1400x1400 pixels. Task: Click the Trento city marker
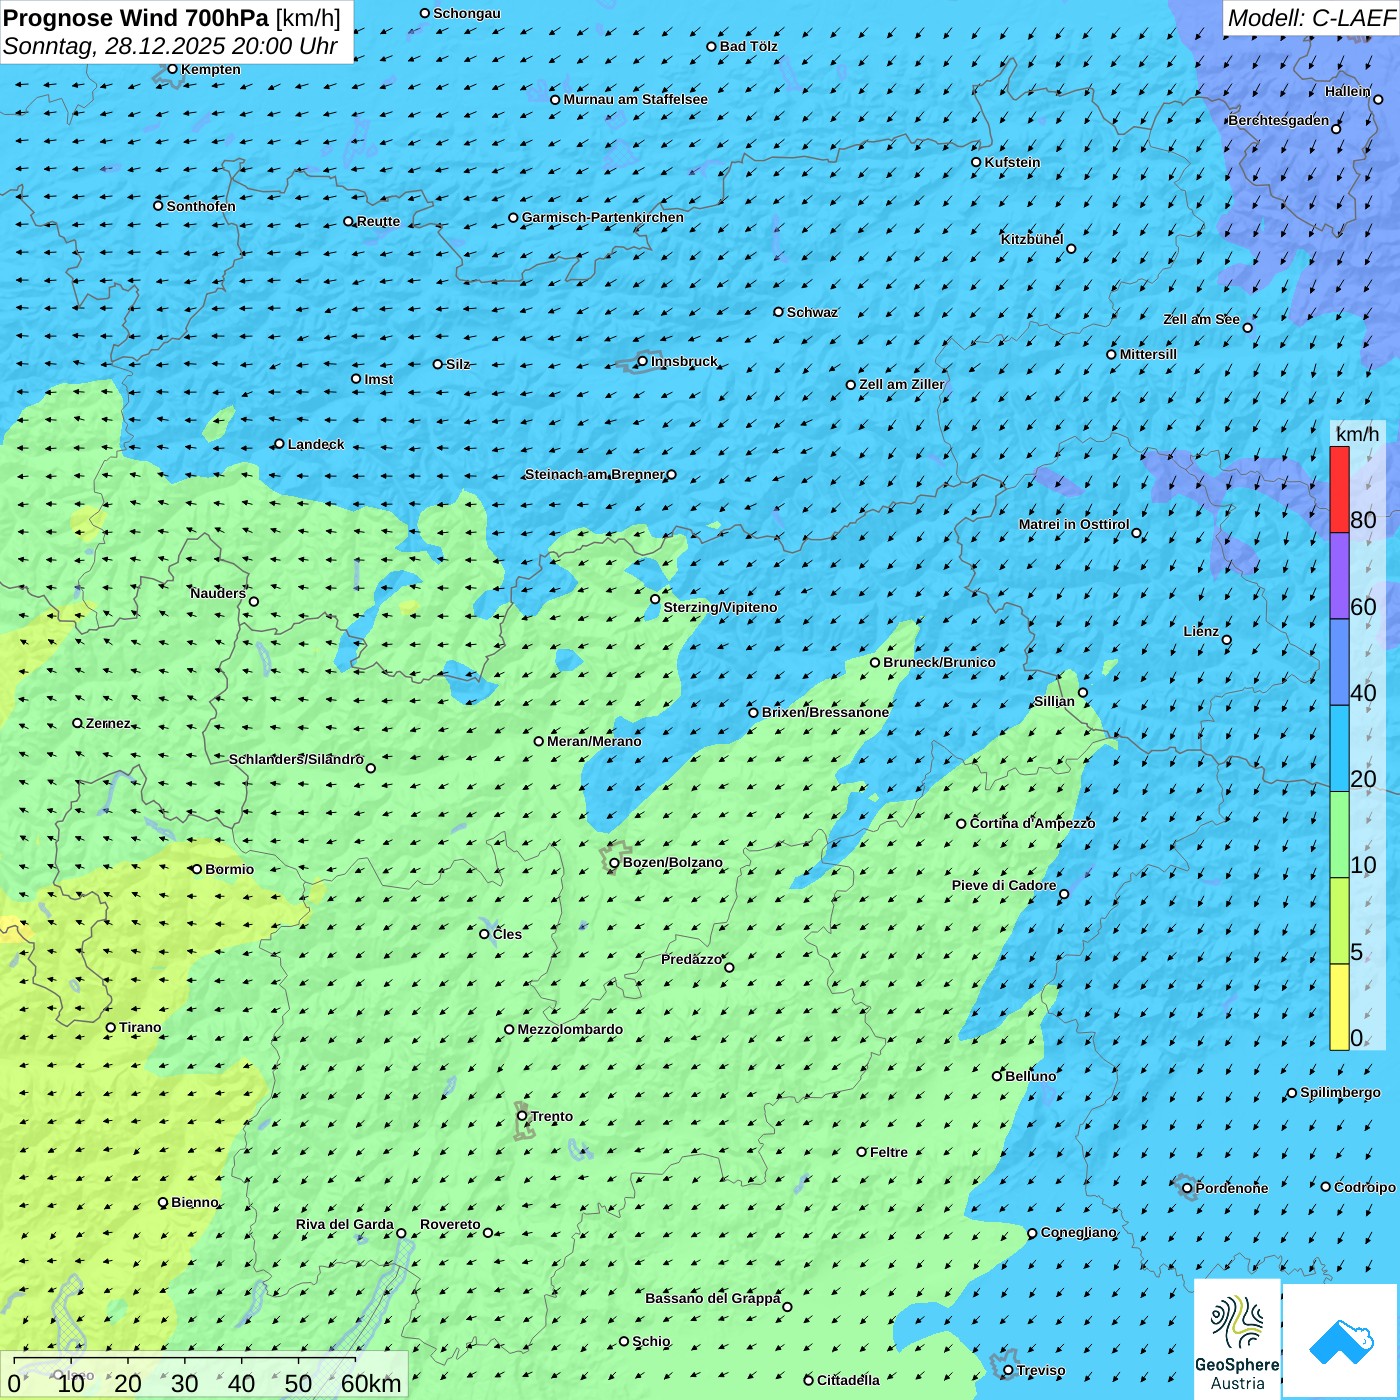coord(522,1116)
